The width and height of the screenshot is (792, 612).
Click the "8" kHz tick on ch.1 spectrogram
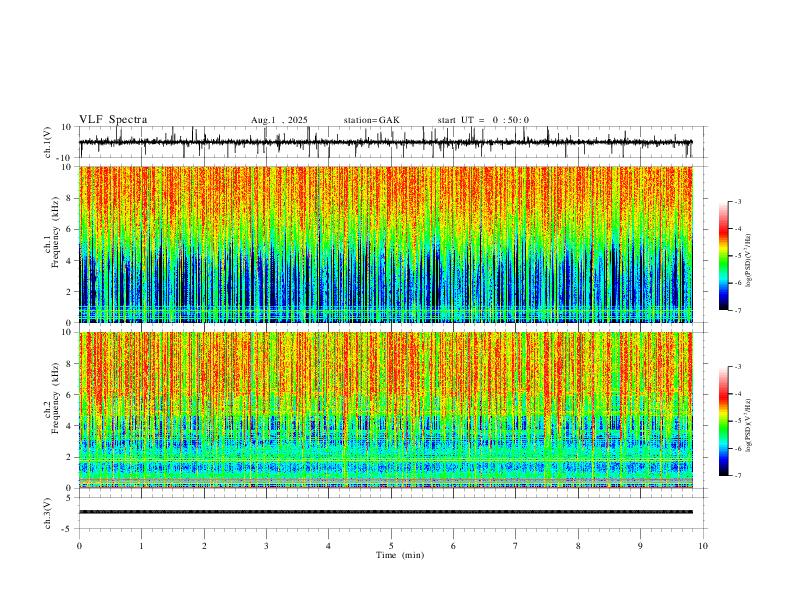click(x=70, y=198)
